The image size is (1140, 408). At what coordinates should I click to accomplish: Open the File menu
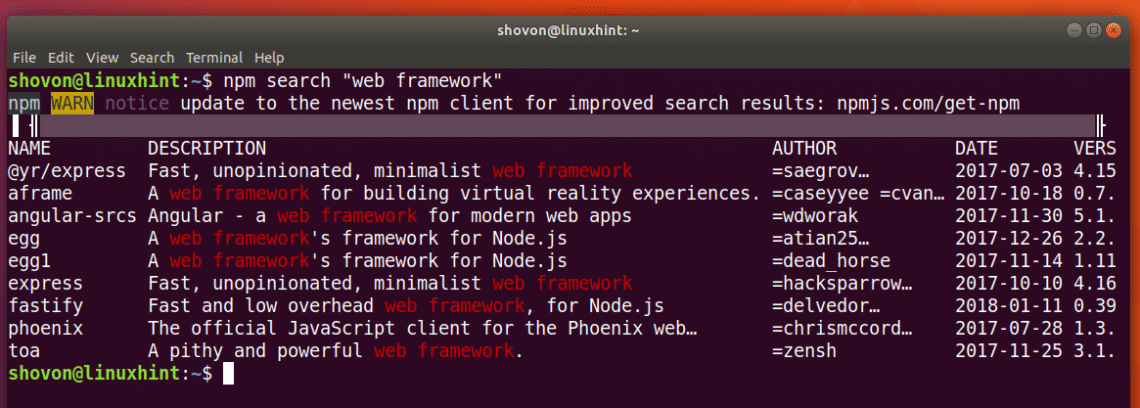(25, 58)
